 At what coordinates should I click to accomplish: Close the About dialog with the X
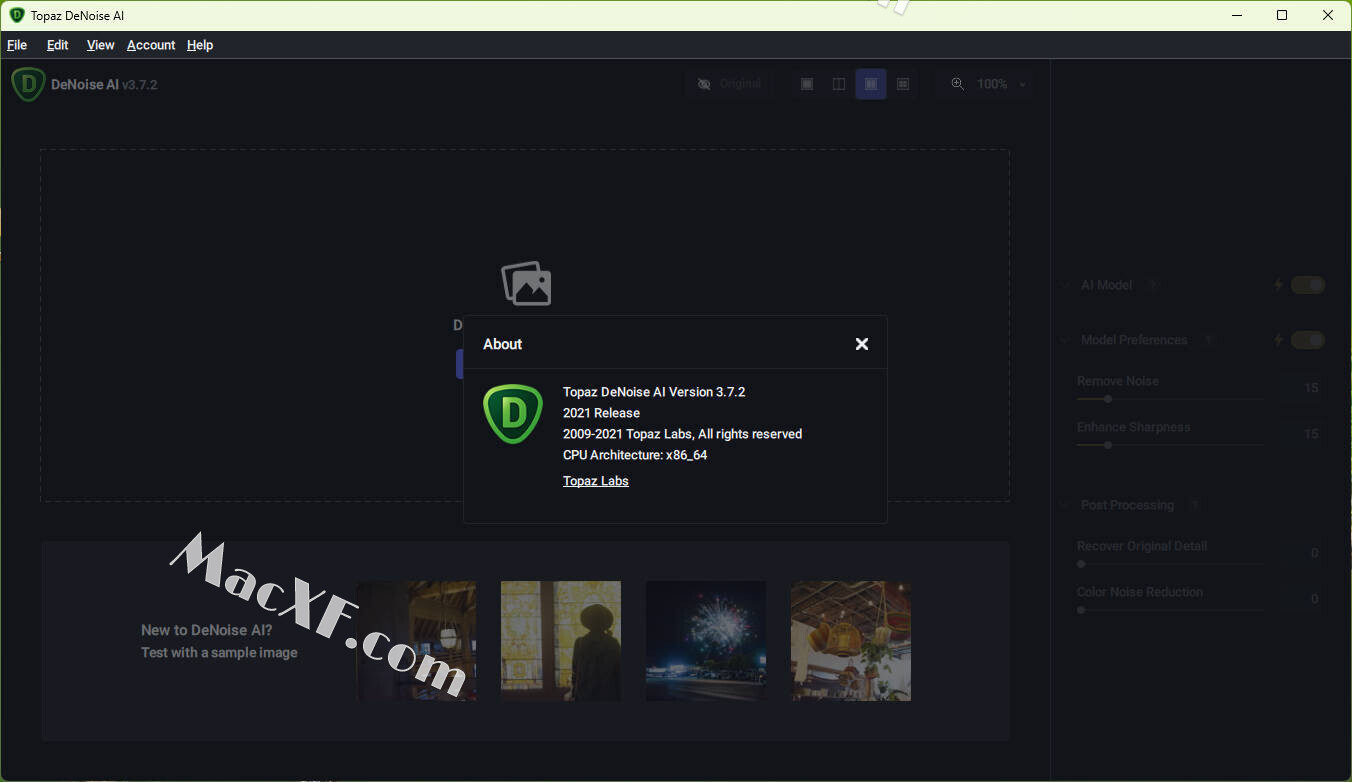[x=861, y=344]
